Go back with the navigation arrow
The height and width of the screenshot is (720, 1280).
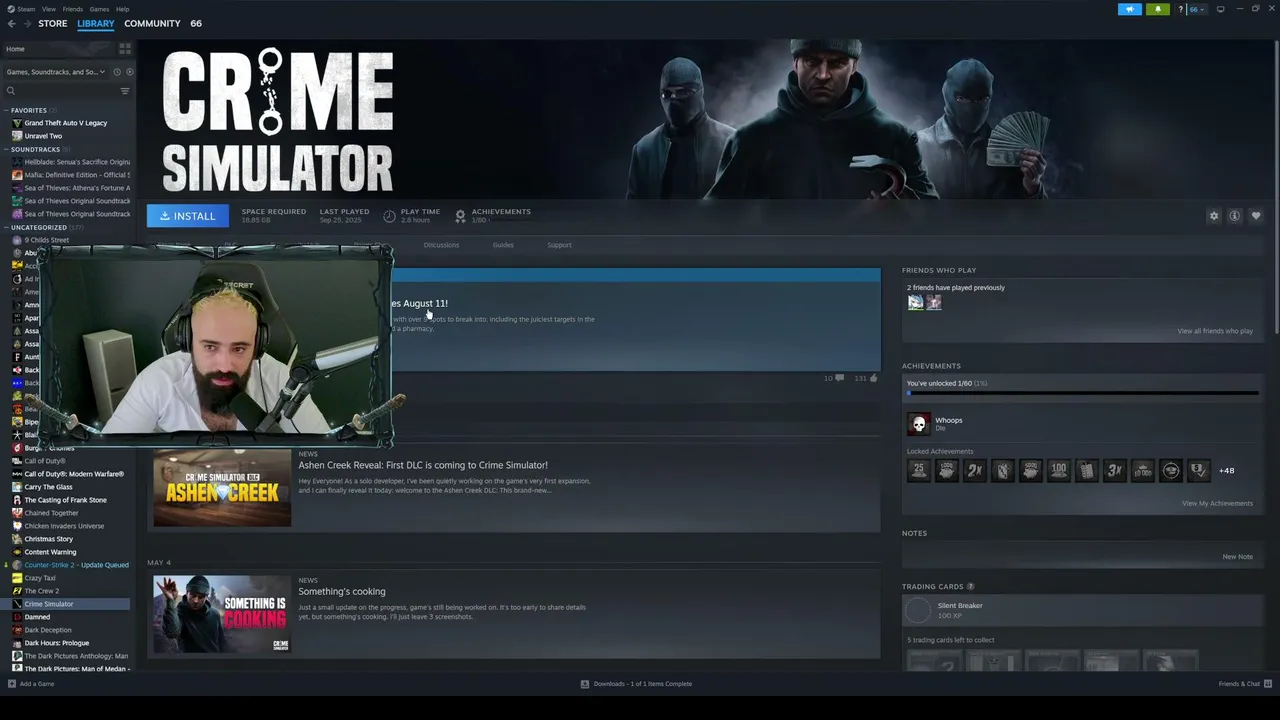(x=11, y=24)
